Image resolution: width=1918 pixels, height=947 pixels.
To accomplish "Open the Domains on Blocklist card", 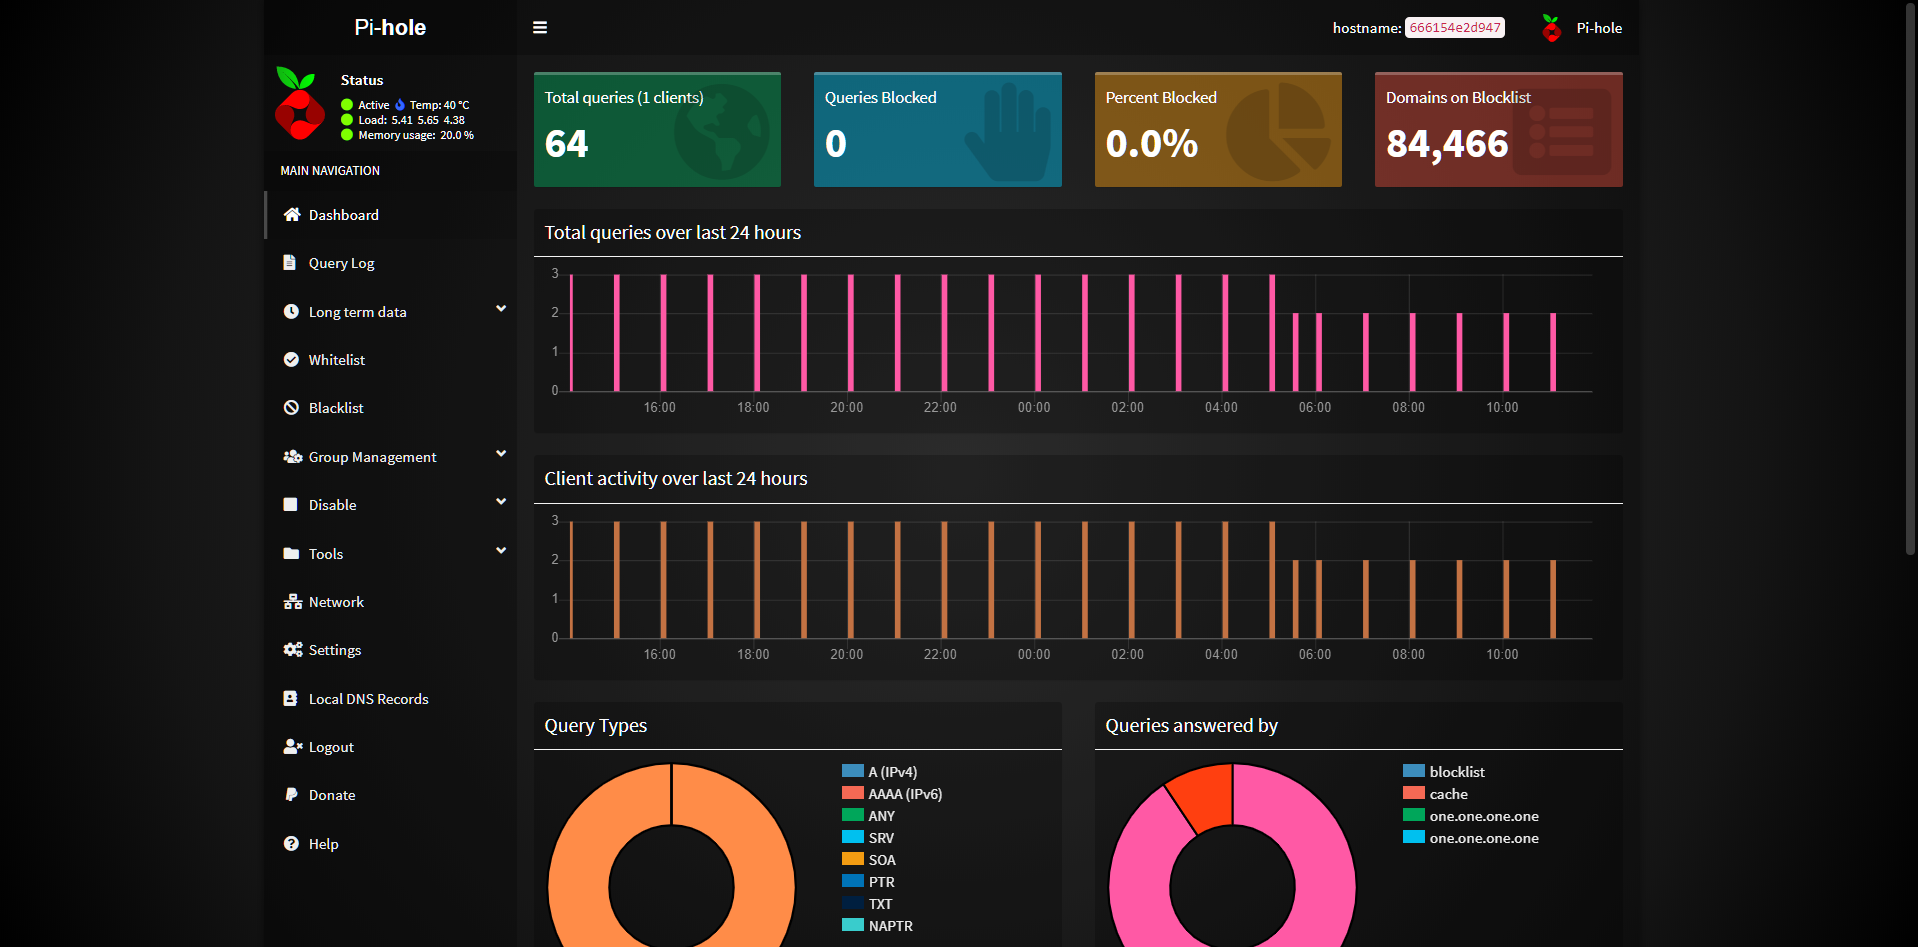I will tap(1498, 130).
